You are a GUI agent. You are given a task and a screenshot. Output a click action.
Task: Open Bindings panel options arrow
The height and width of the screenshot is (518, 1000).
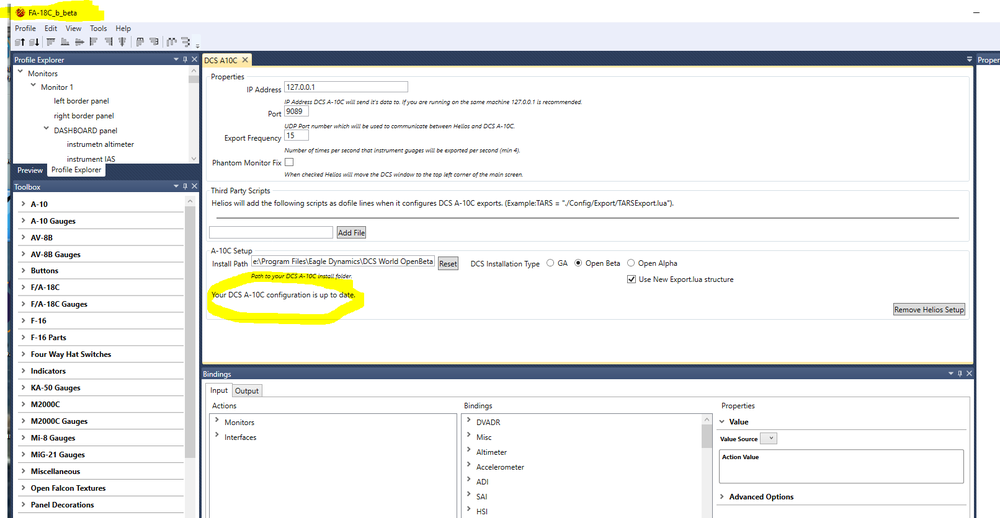(952, 374)
